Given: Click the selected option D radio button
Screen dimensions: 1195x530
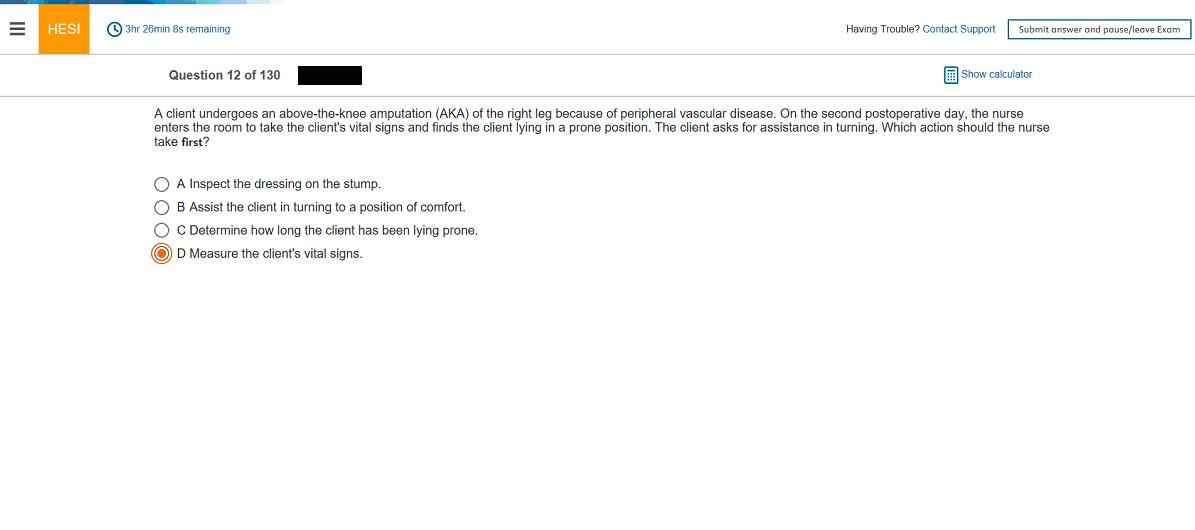Looking at the screenshot, I should (161, 253).
